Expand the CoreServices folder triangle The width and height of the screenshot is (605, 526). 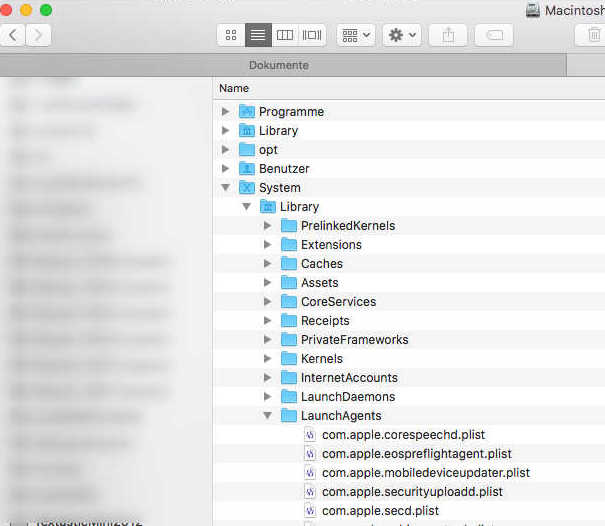click(x=267, y=302)
